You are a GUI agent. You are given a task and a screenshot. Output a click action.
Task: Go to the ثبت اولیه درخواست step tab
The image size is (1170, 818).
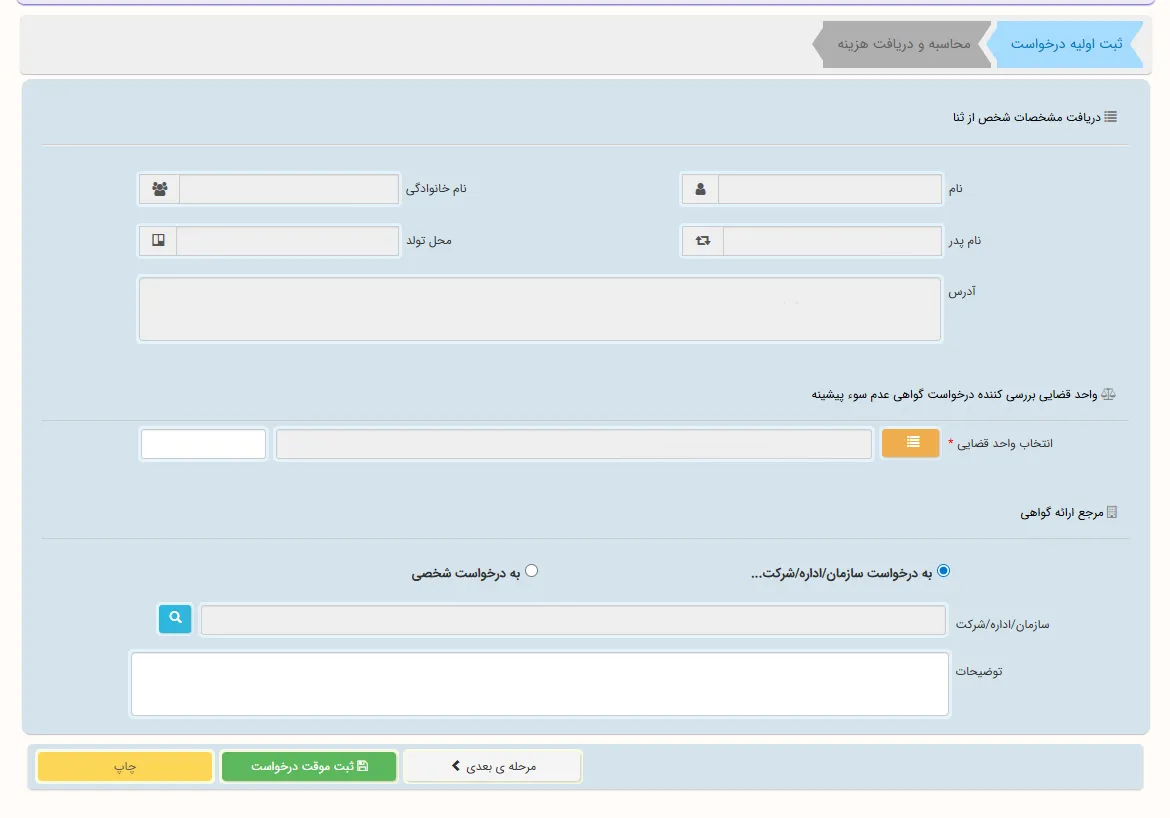point(1066,45)
